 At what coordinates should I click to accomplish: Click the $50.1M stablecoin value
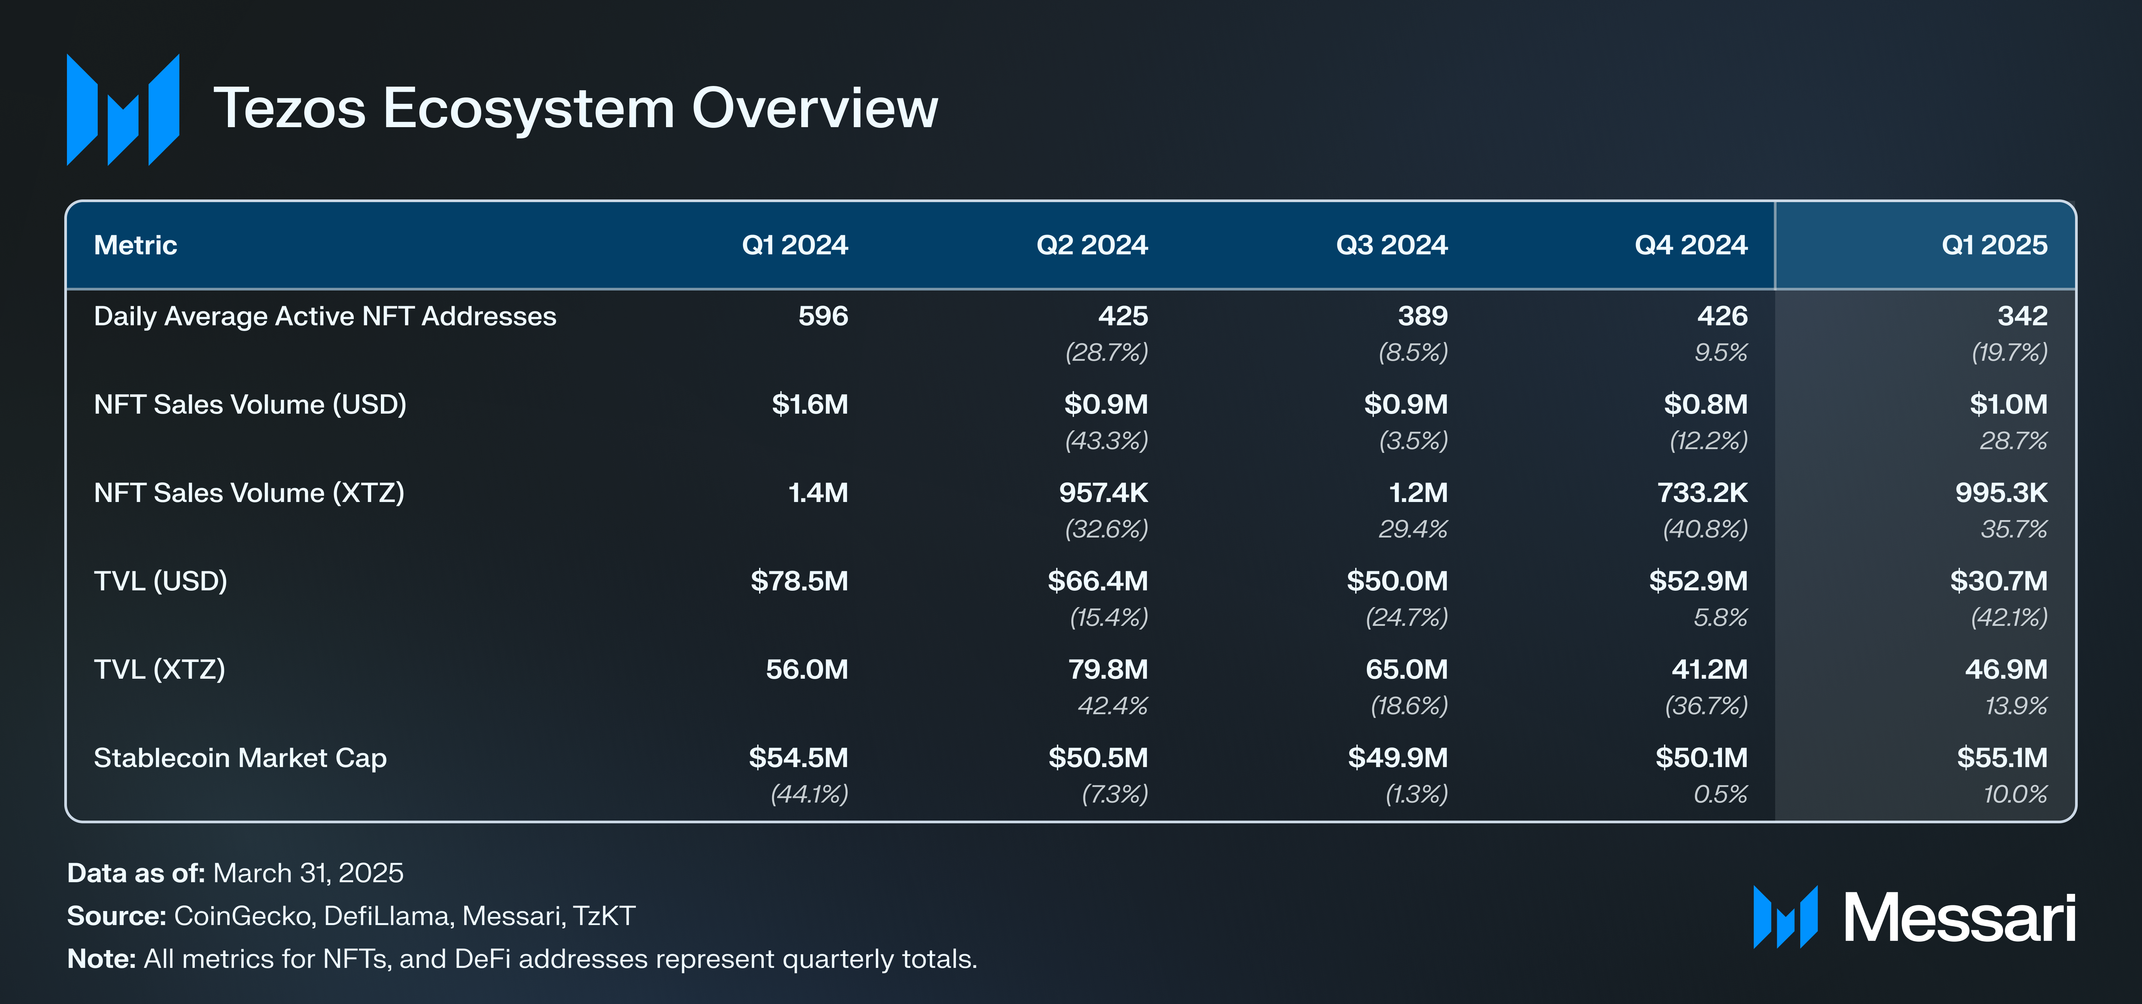pos(1702,758)
